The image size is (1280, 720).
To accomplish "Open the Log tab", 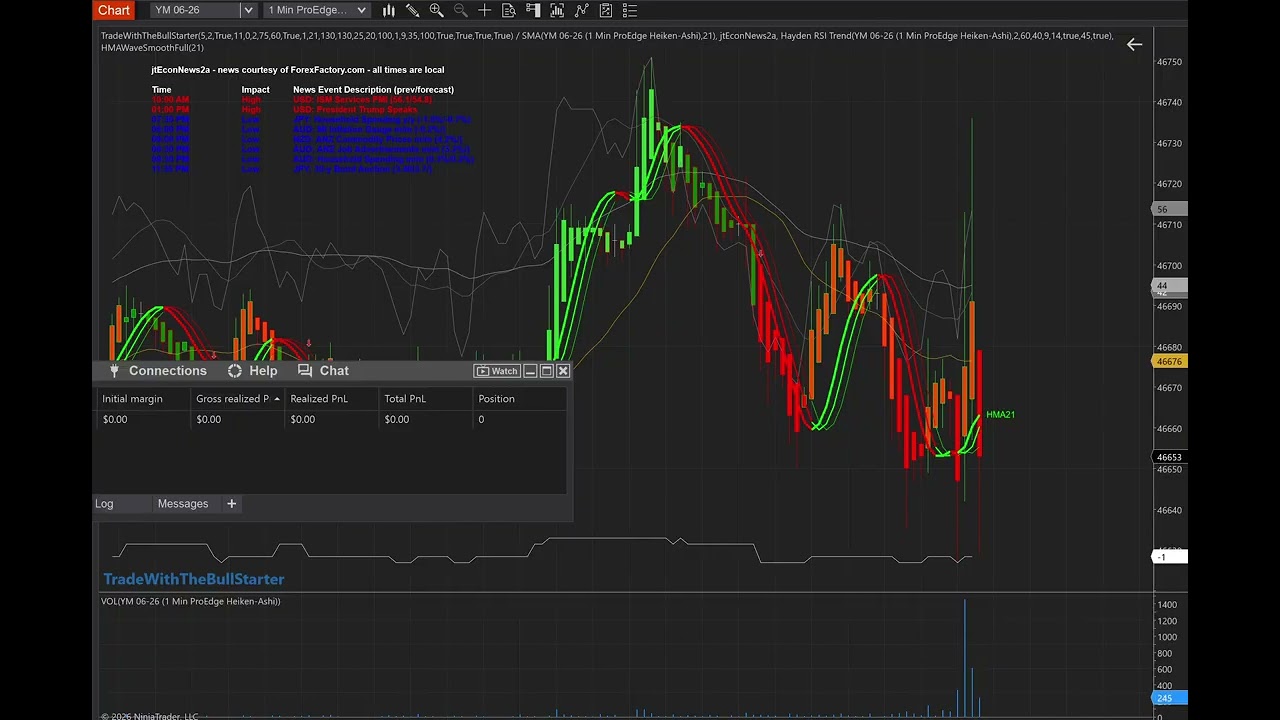I will [x=104, y=504].
